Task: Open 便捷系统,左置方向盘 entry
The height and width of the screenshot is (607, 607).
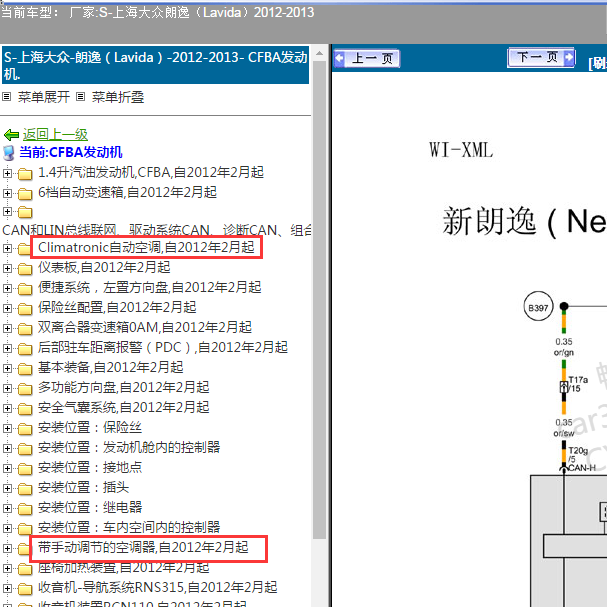Action: [149, 287]
